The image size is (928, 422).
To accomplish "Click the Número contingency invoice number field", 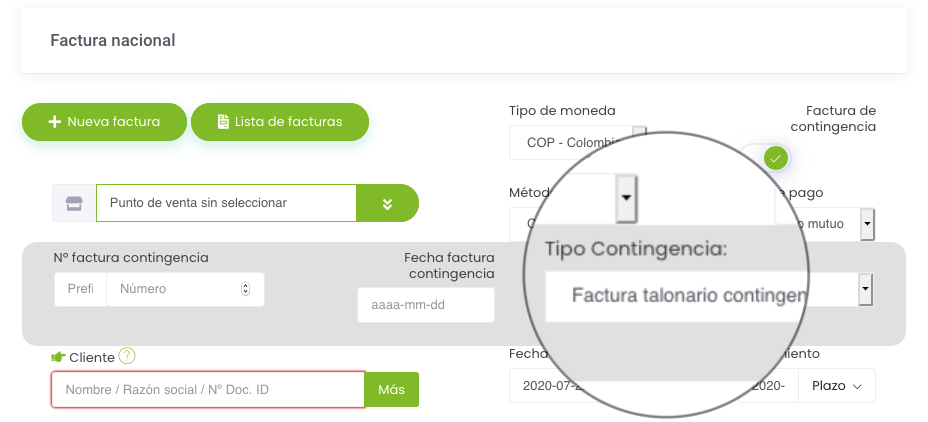I will pos(185,289).
